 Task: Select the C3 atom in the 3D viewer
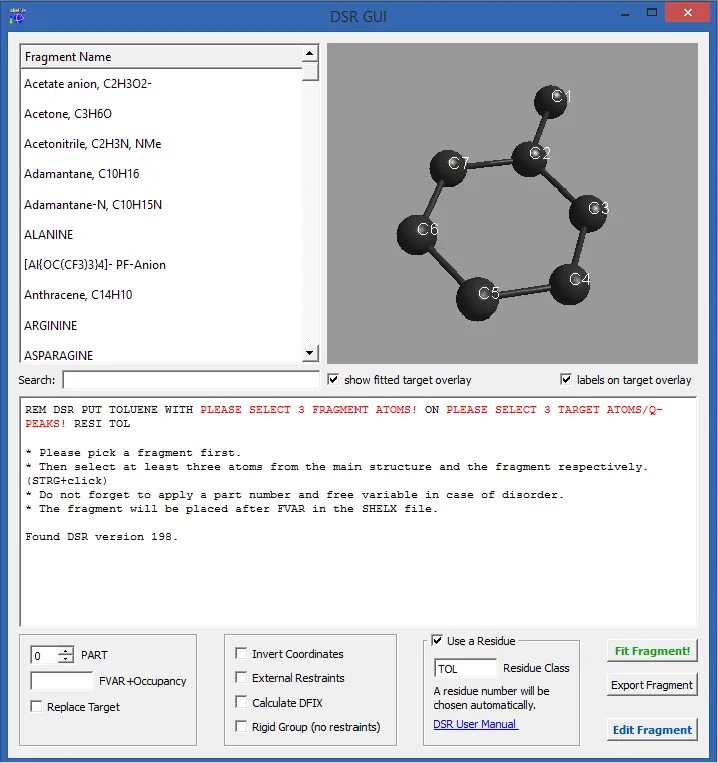(x=588, y=213)
